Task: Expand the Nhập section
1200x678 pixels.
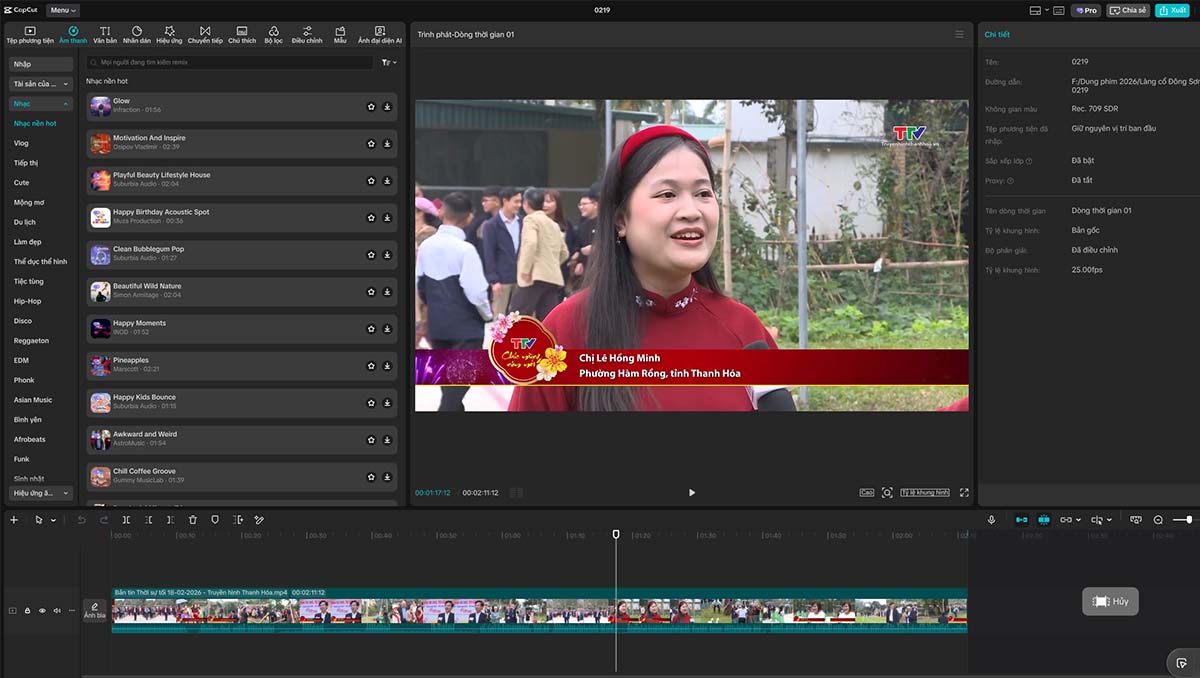Action: coord(41,64)
